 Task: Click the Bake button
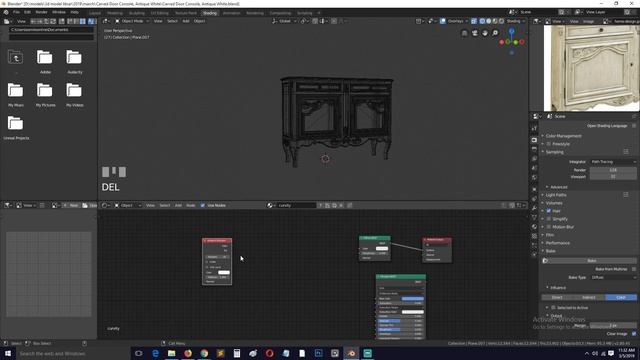591,260
